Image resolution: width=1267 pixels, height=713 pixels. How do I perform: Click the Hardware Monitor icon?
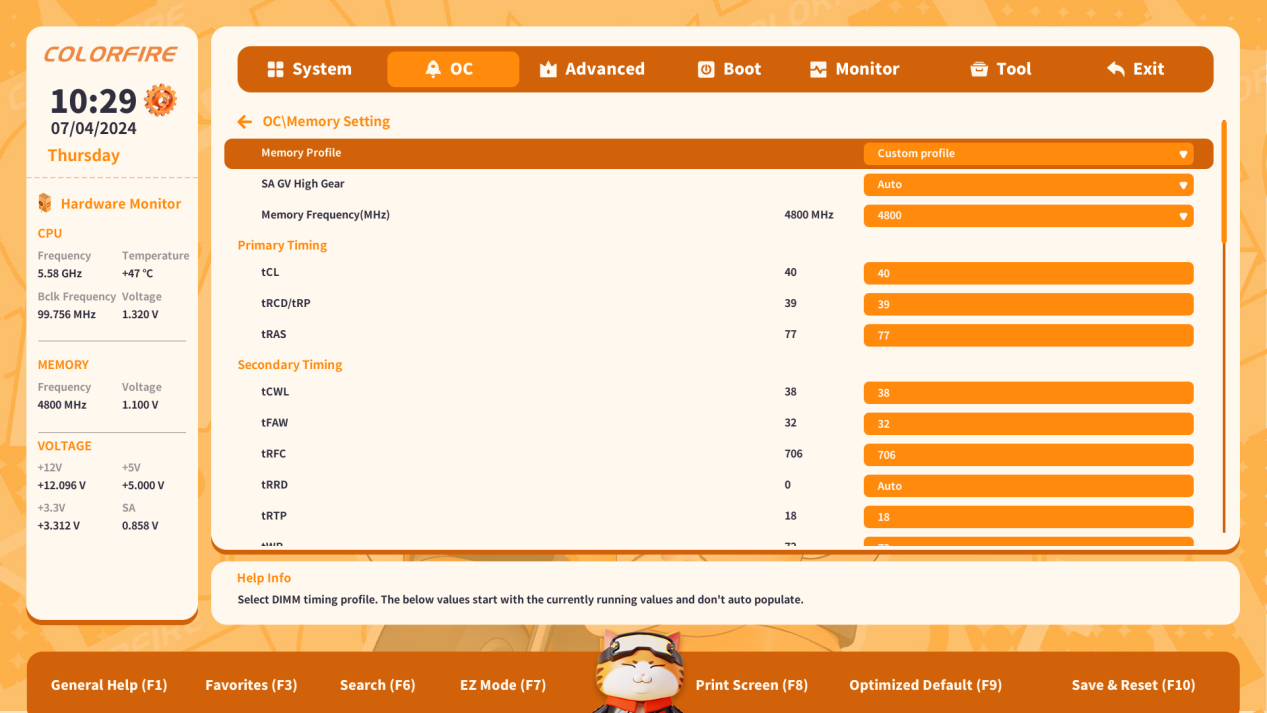pos(45,203)
